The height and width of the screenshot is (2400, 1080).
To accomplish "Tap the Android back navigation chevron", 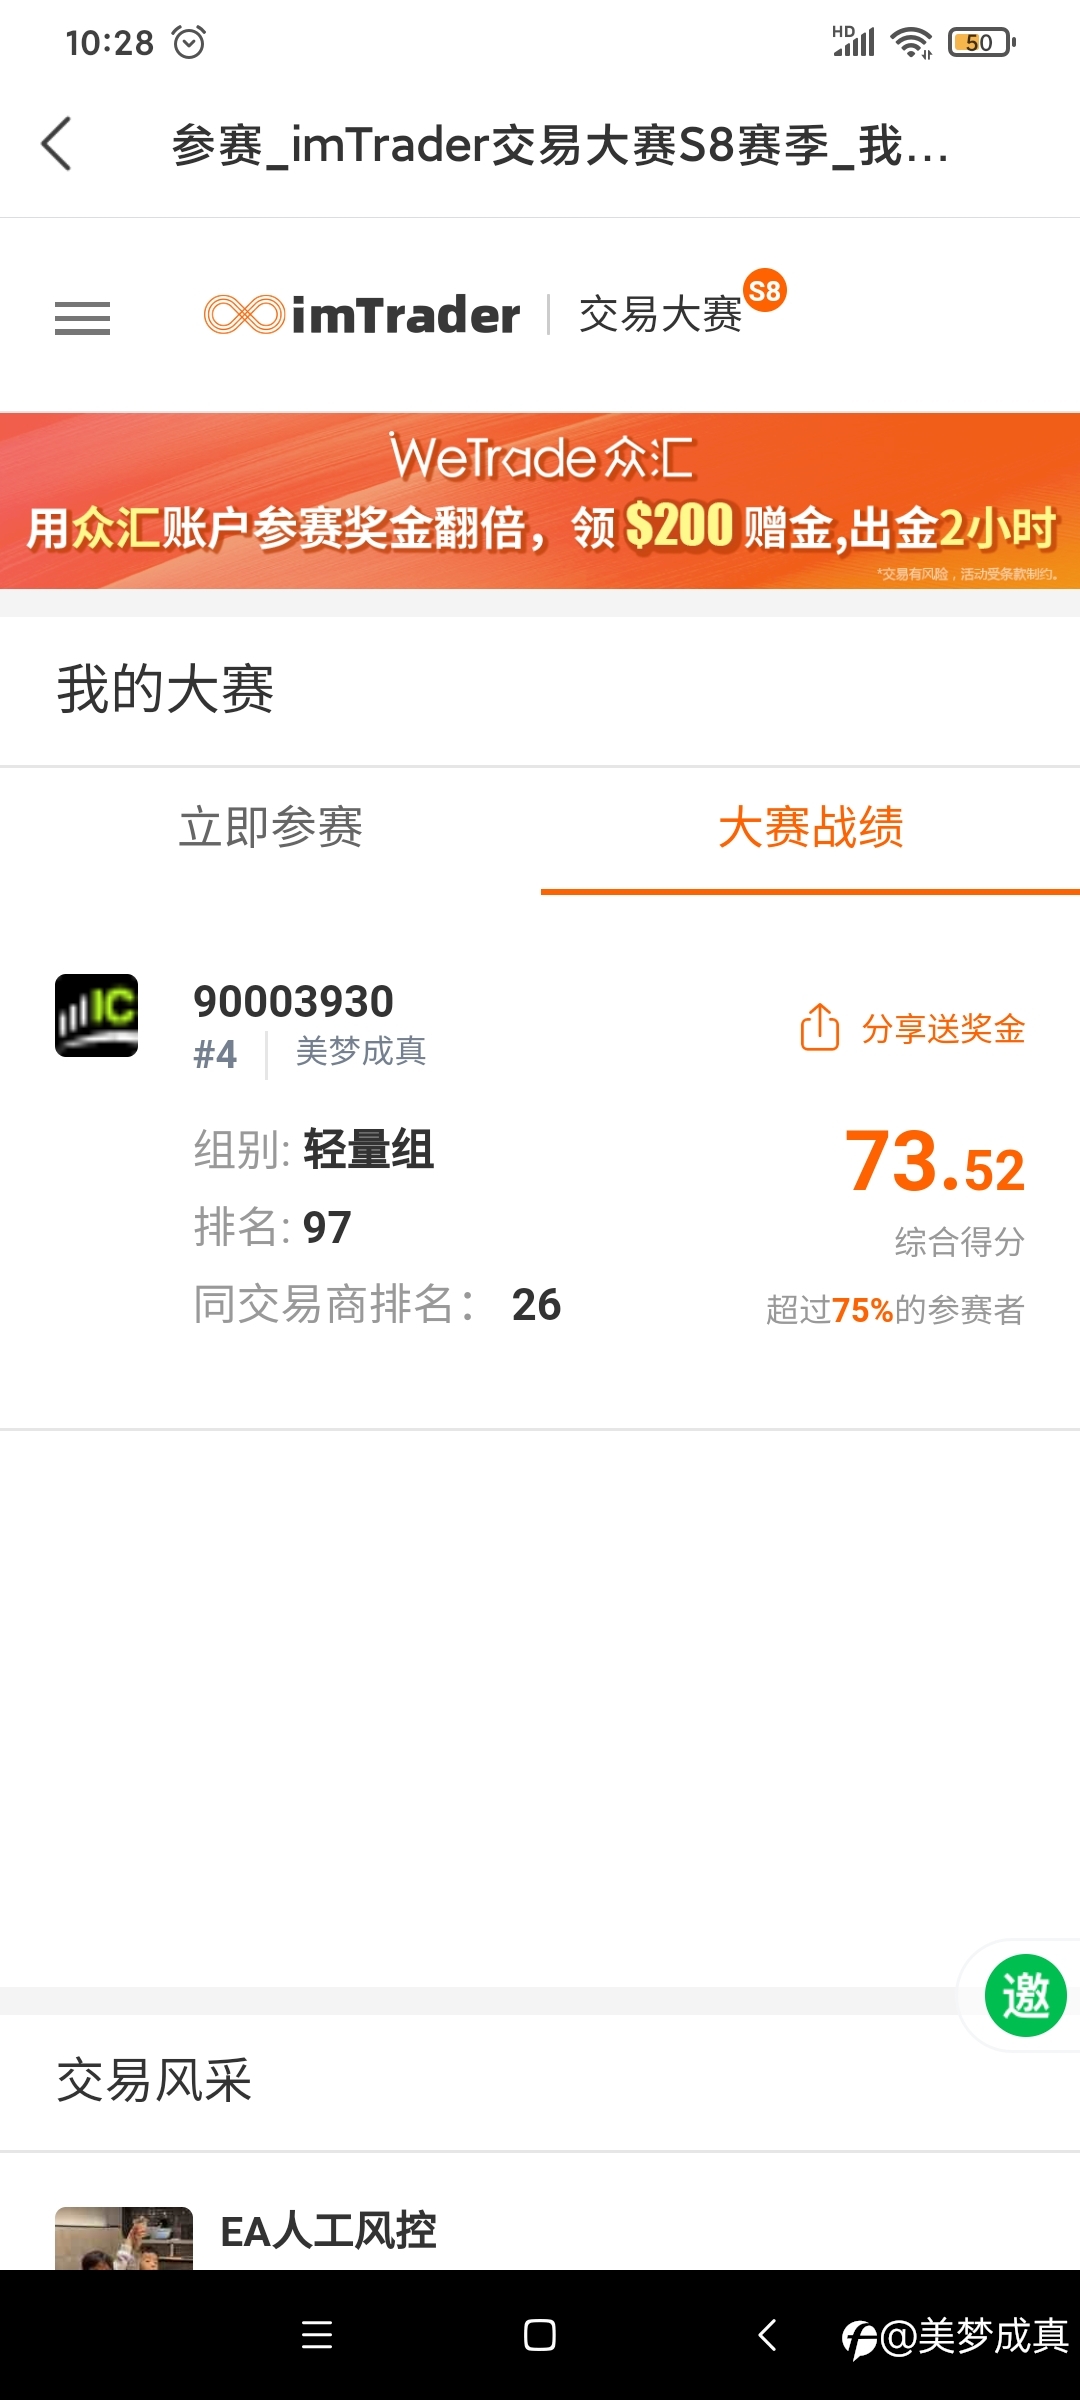I will (767, 2335).
